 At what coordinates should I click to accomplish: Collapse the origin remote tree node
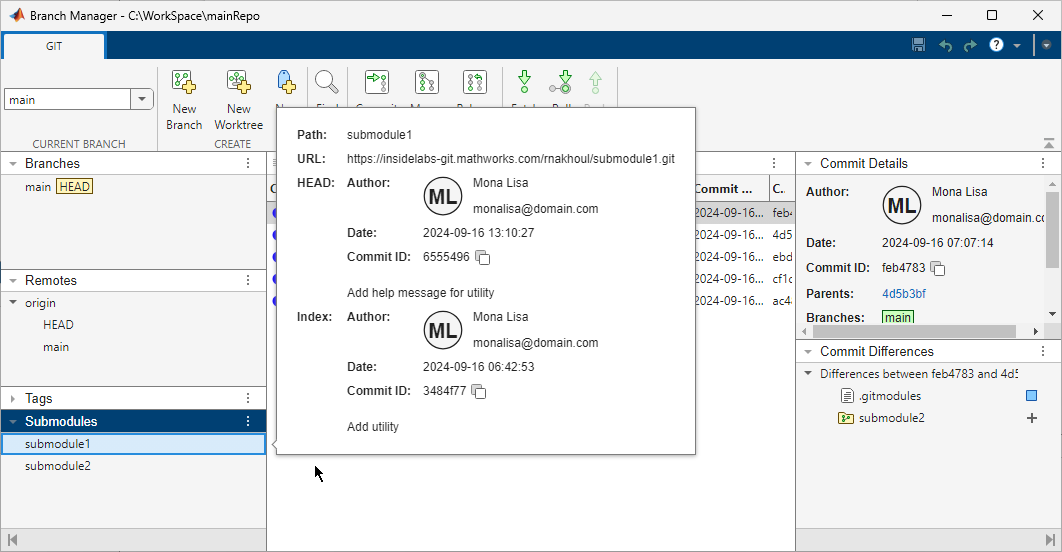coord(11,303)
